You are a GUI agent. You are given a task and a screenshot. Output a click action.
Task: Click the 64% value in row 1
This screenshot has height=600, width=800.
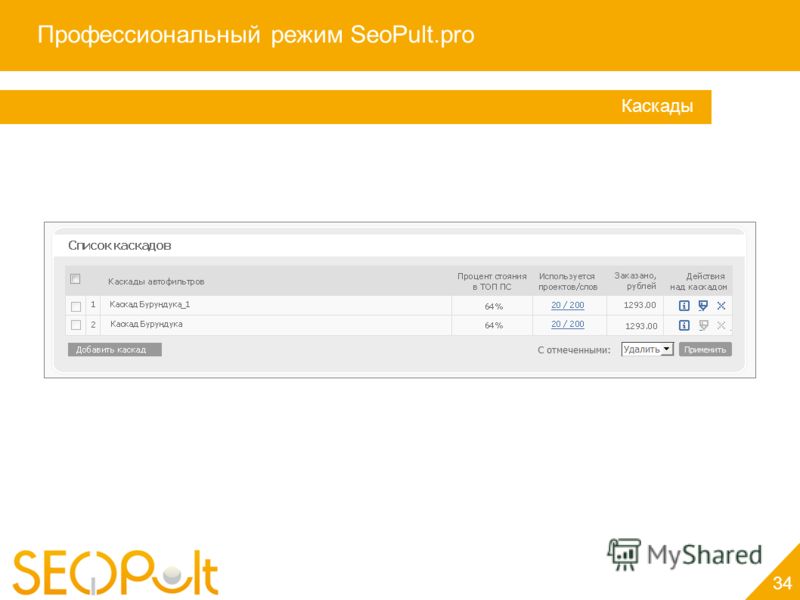click(x=493, y=306)
